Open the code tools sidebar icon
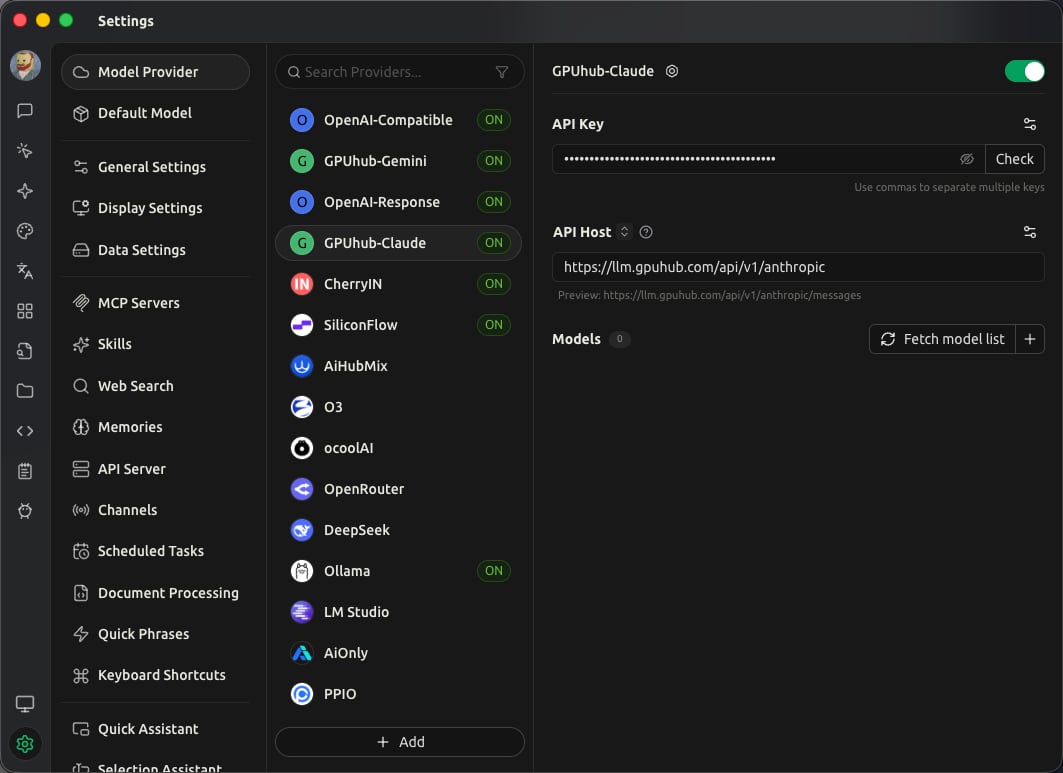Image resolution: width=1063 pixels, height=773 pixels. [x=25, y=431]
